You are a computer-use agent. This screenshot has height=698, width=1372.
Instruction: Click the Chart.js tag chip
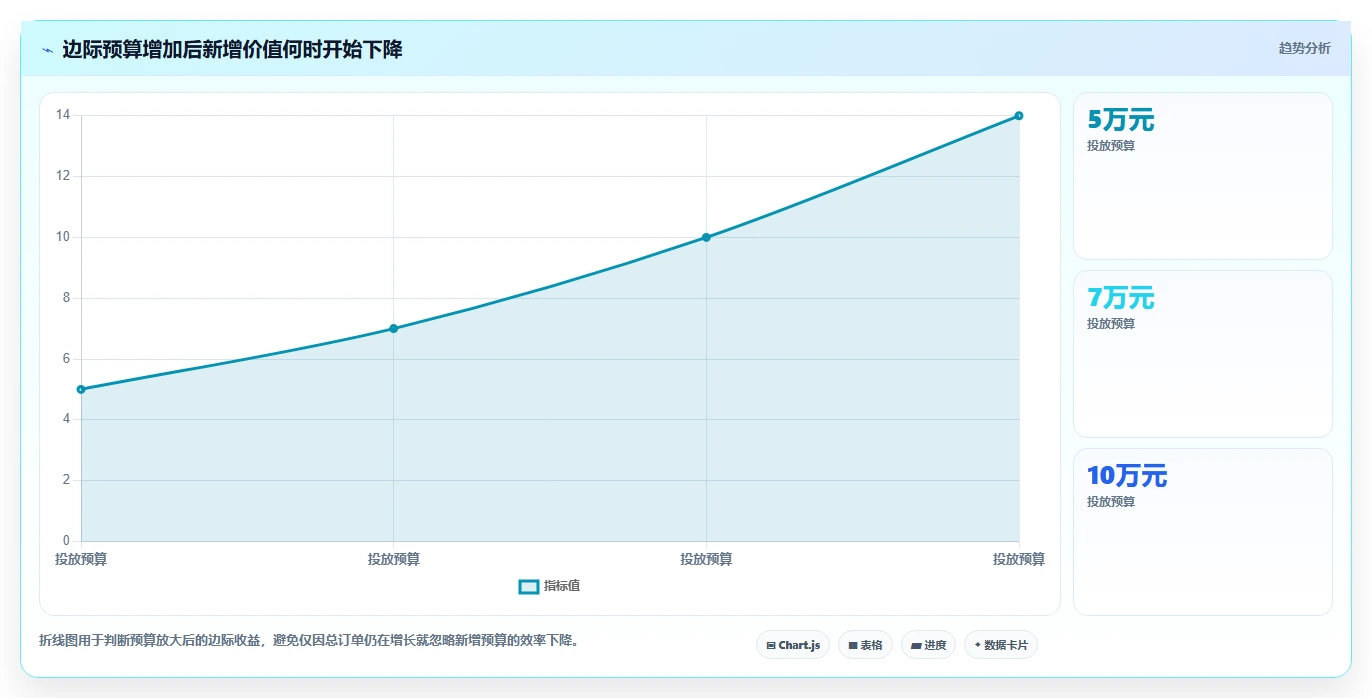coord(792,645)
